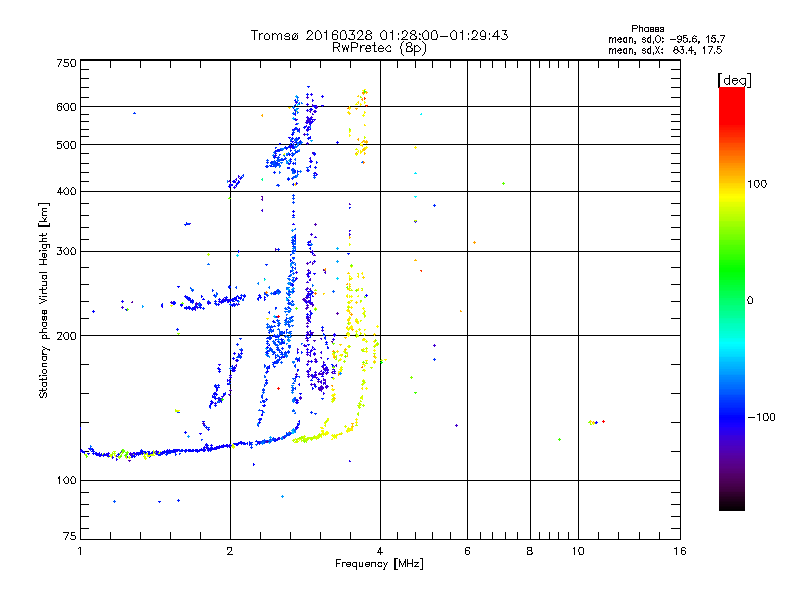
Task: Click the '[deg]' colorbar unit label
Action: tap(734, 80)
